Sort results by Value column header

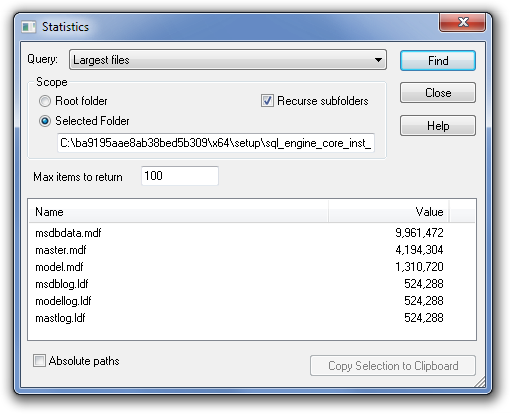[x=389, y=212]
